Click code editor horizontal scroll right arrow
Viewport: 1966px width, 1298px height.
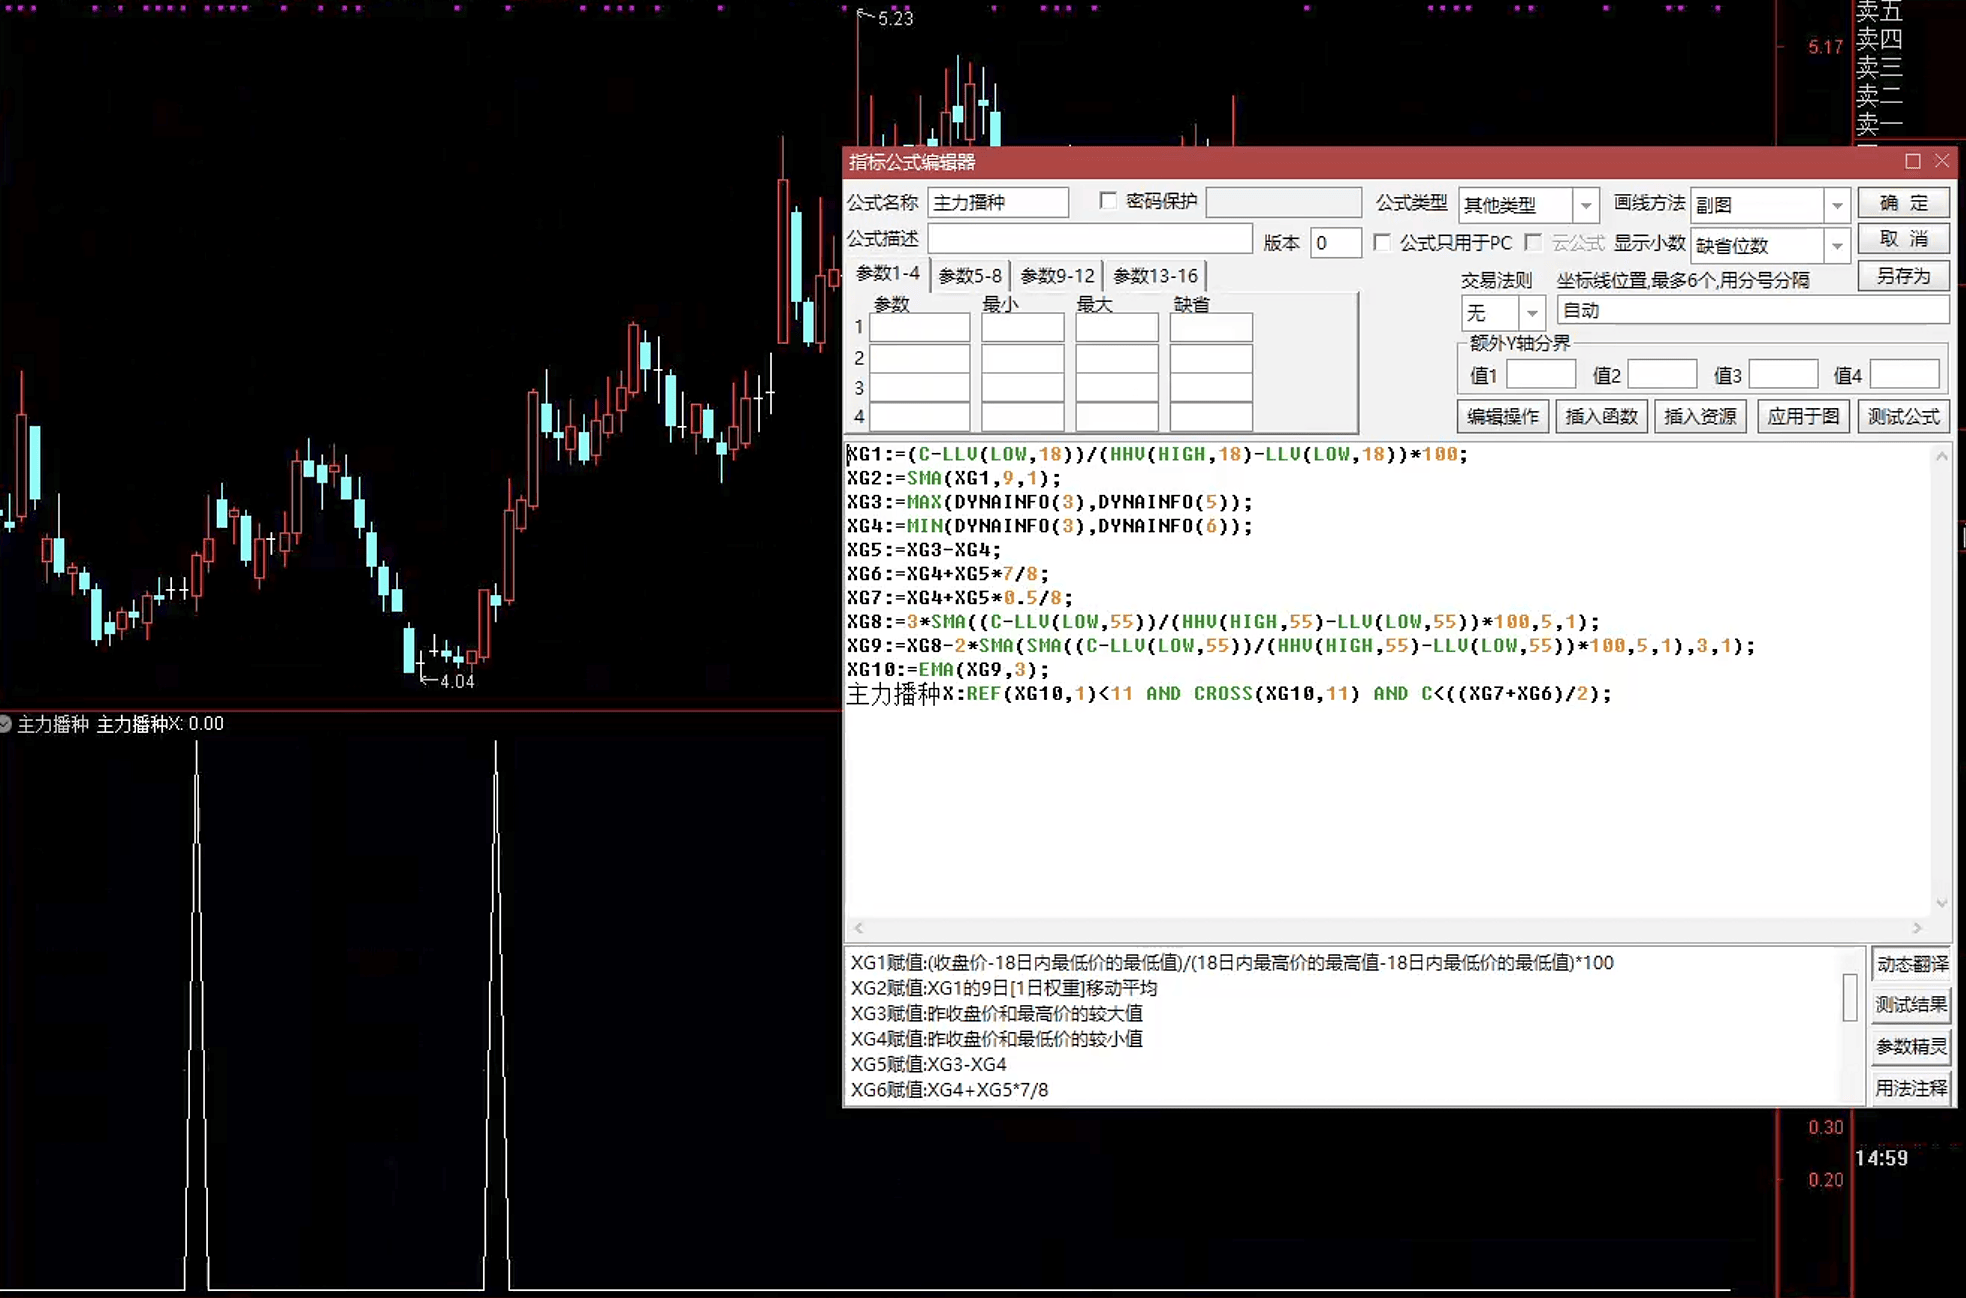pyautogui.click(x=1917, y=928)
